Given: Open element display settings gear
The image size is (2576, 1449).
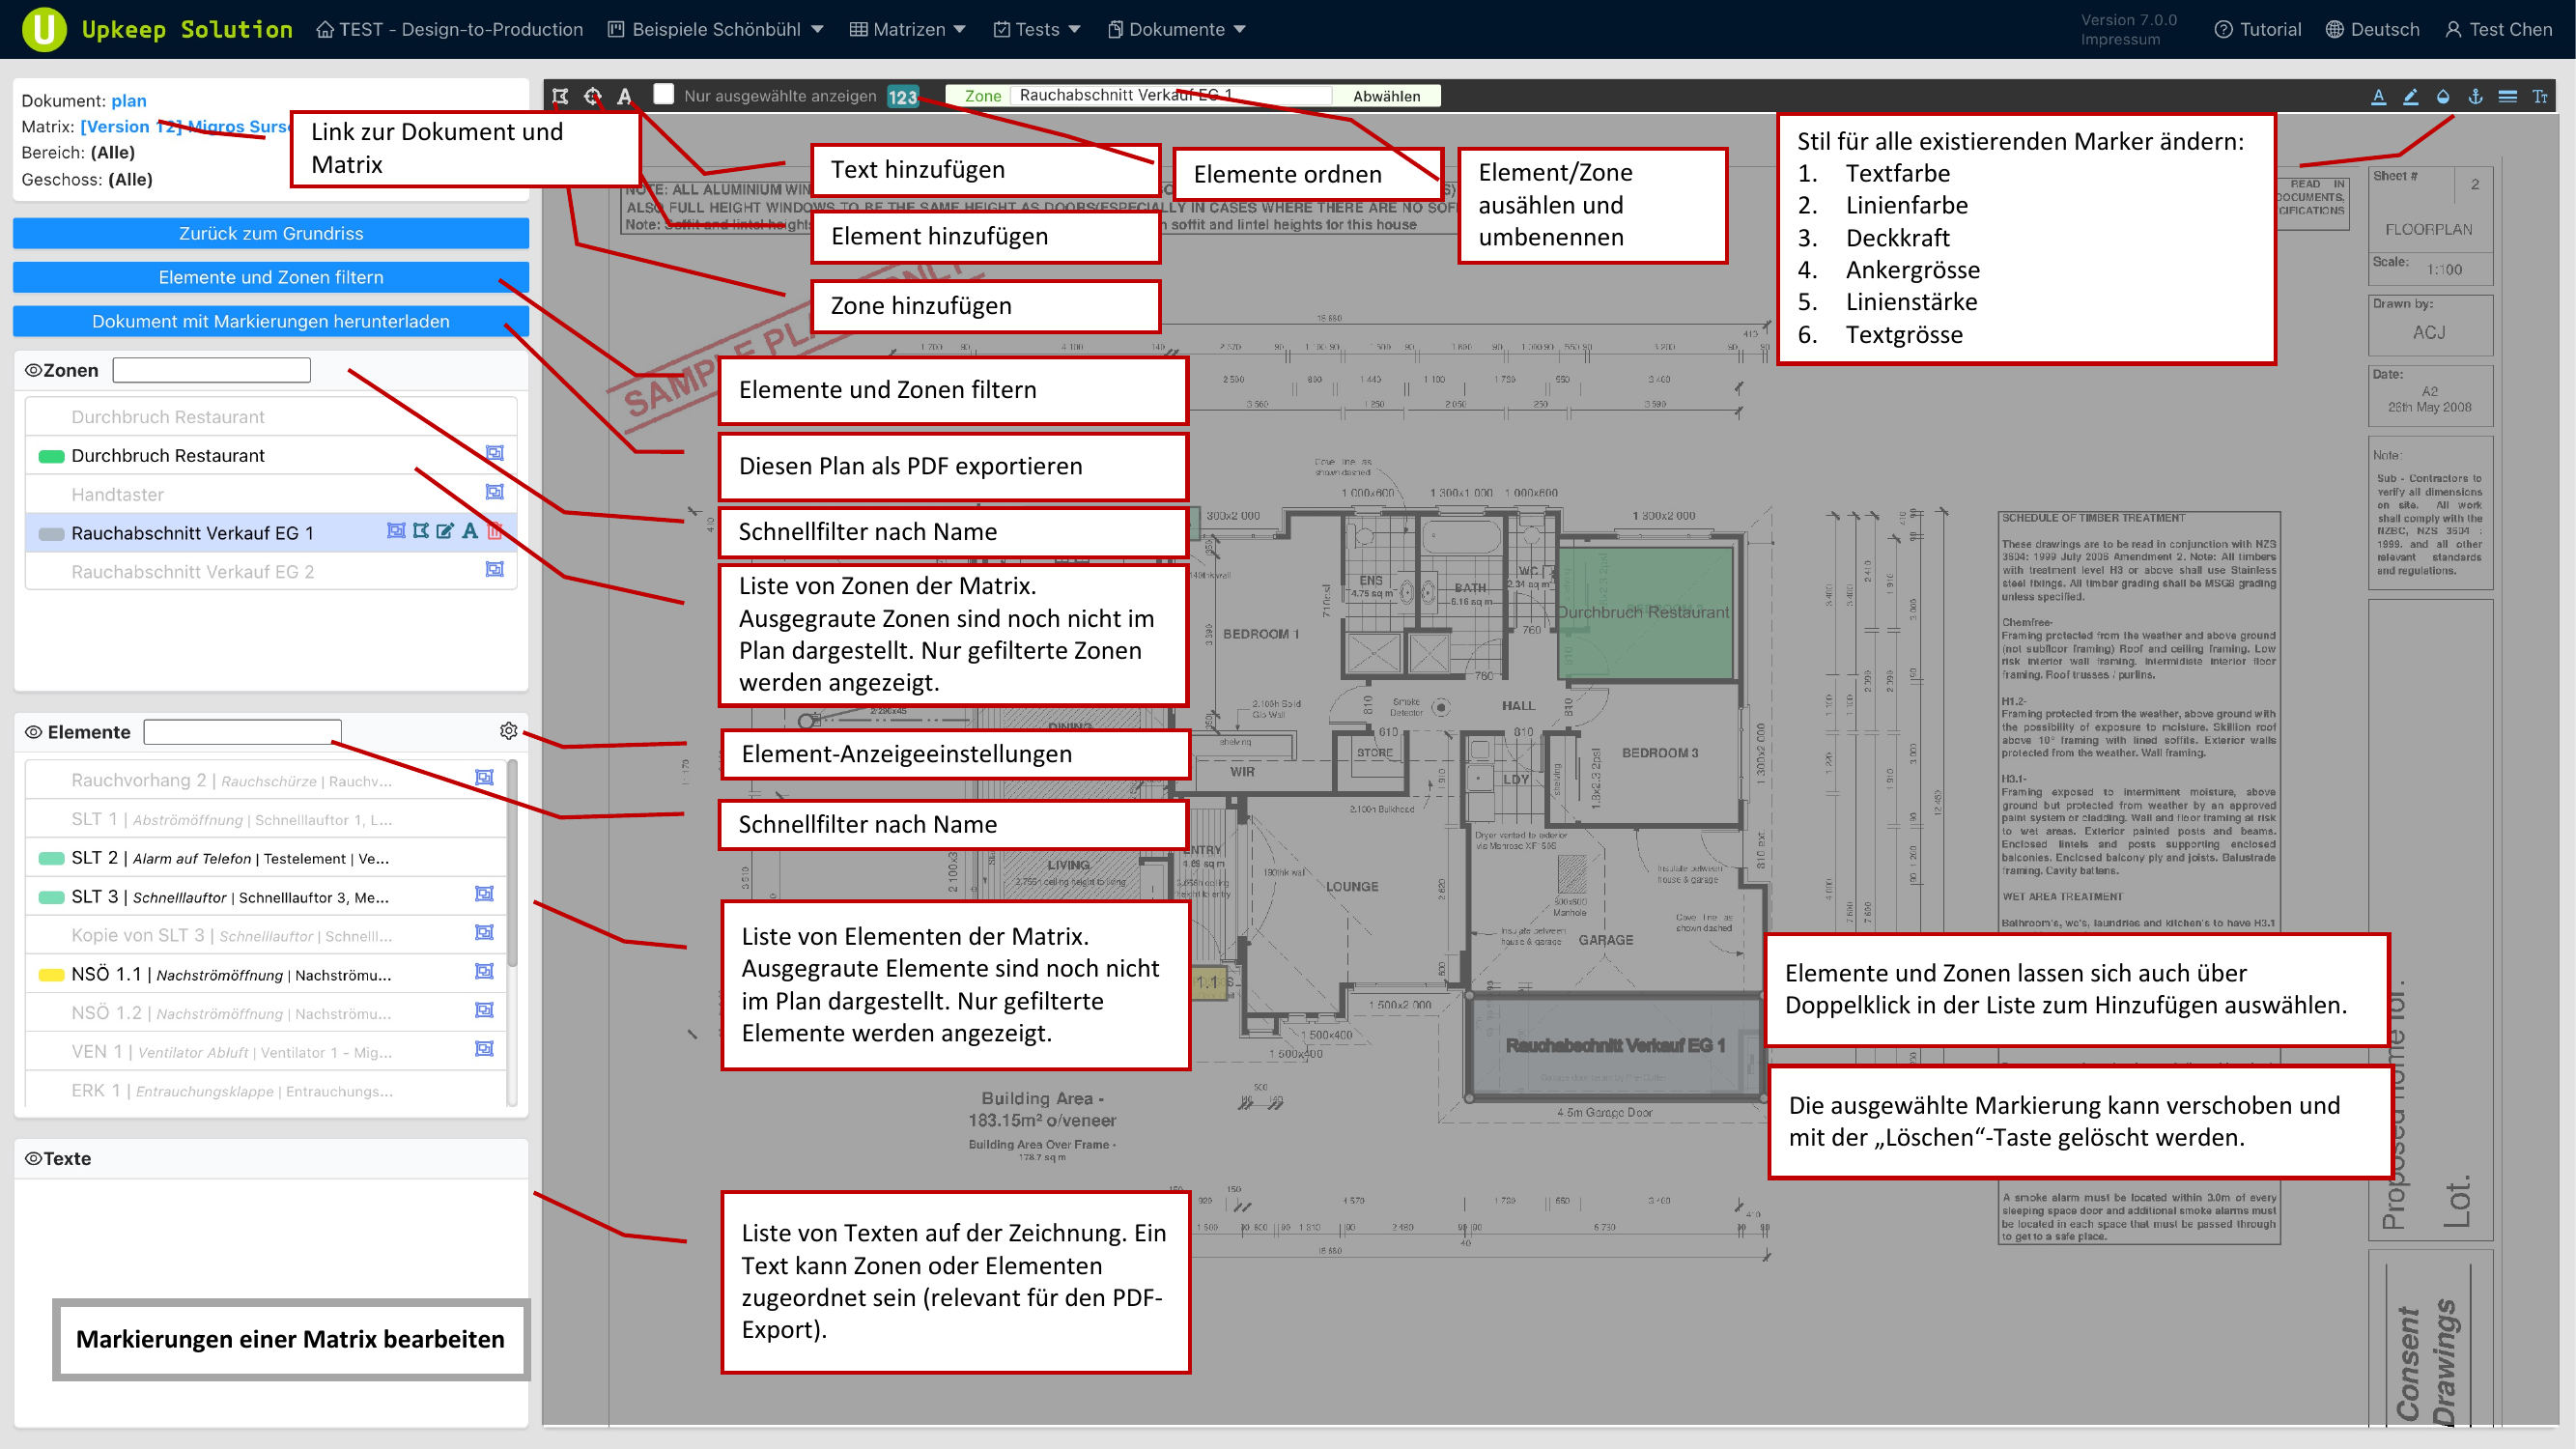Looking at the screenshot, I should pos(508,731).
